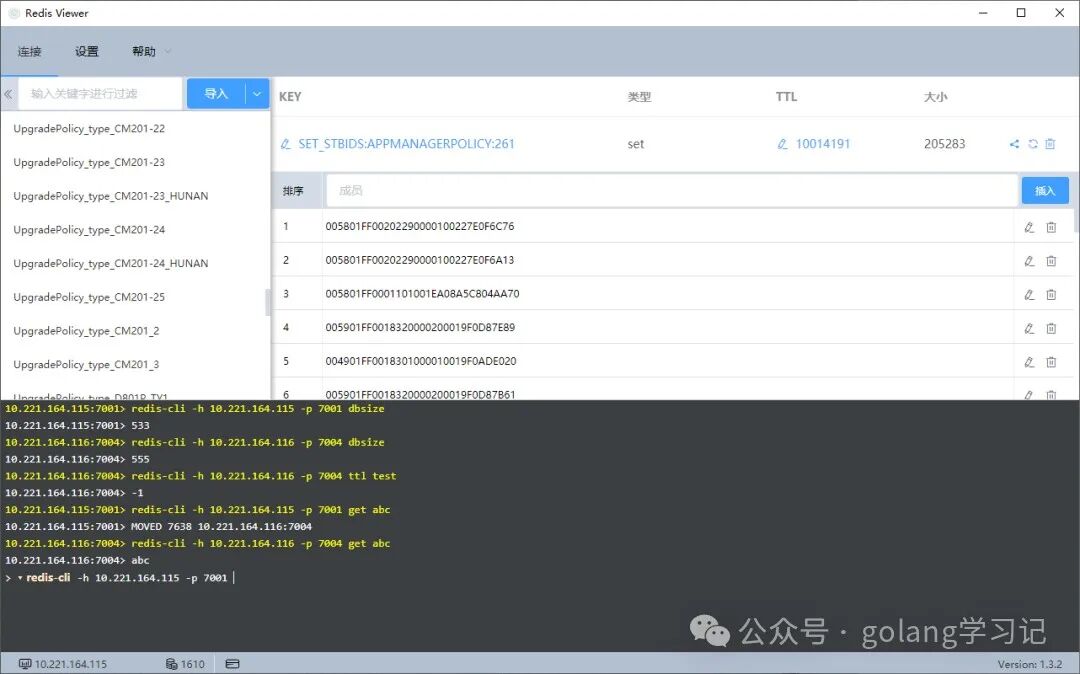Delete member row 2 ending E0F6A13
Image resolution: width=1080 pixels, height=674 pixels.
[1051, 261]
